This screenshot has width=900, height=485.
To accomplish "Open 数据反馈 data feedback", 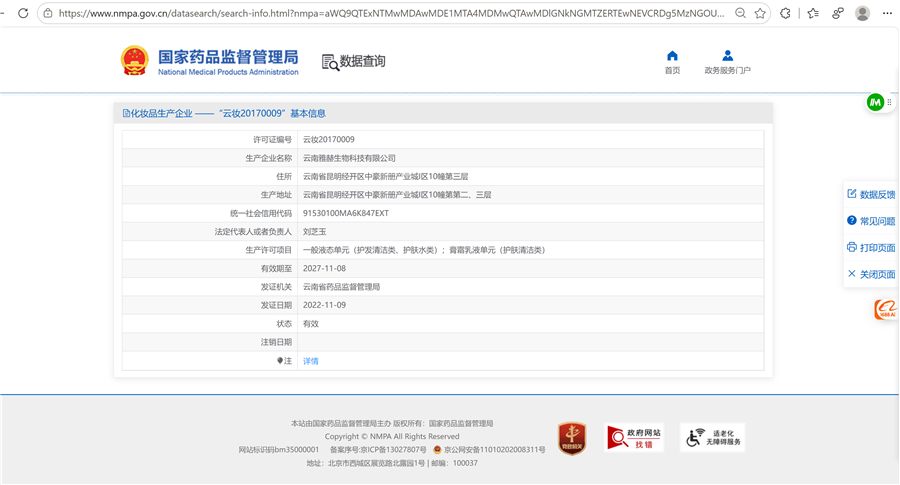I will click(871, 194).
